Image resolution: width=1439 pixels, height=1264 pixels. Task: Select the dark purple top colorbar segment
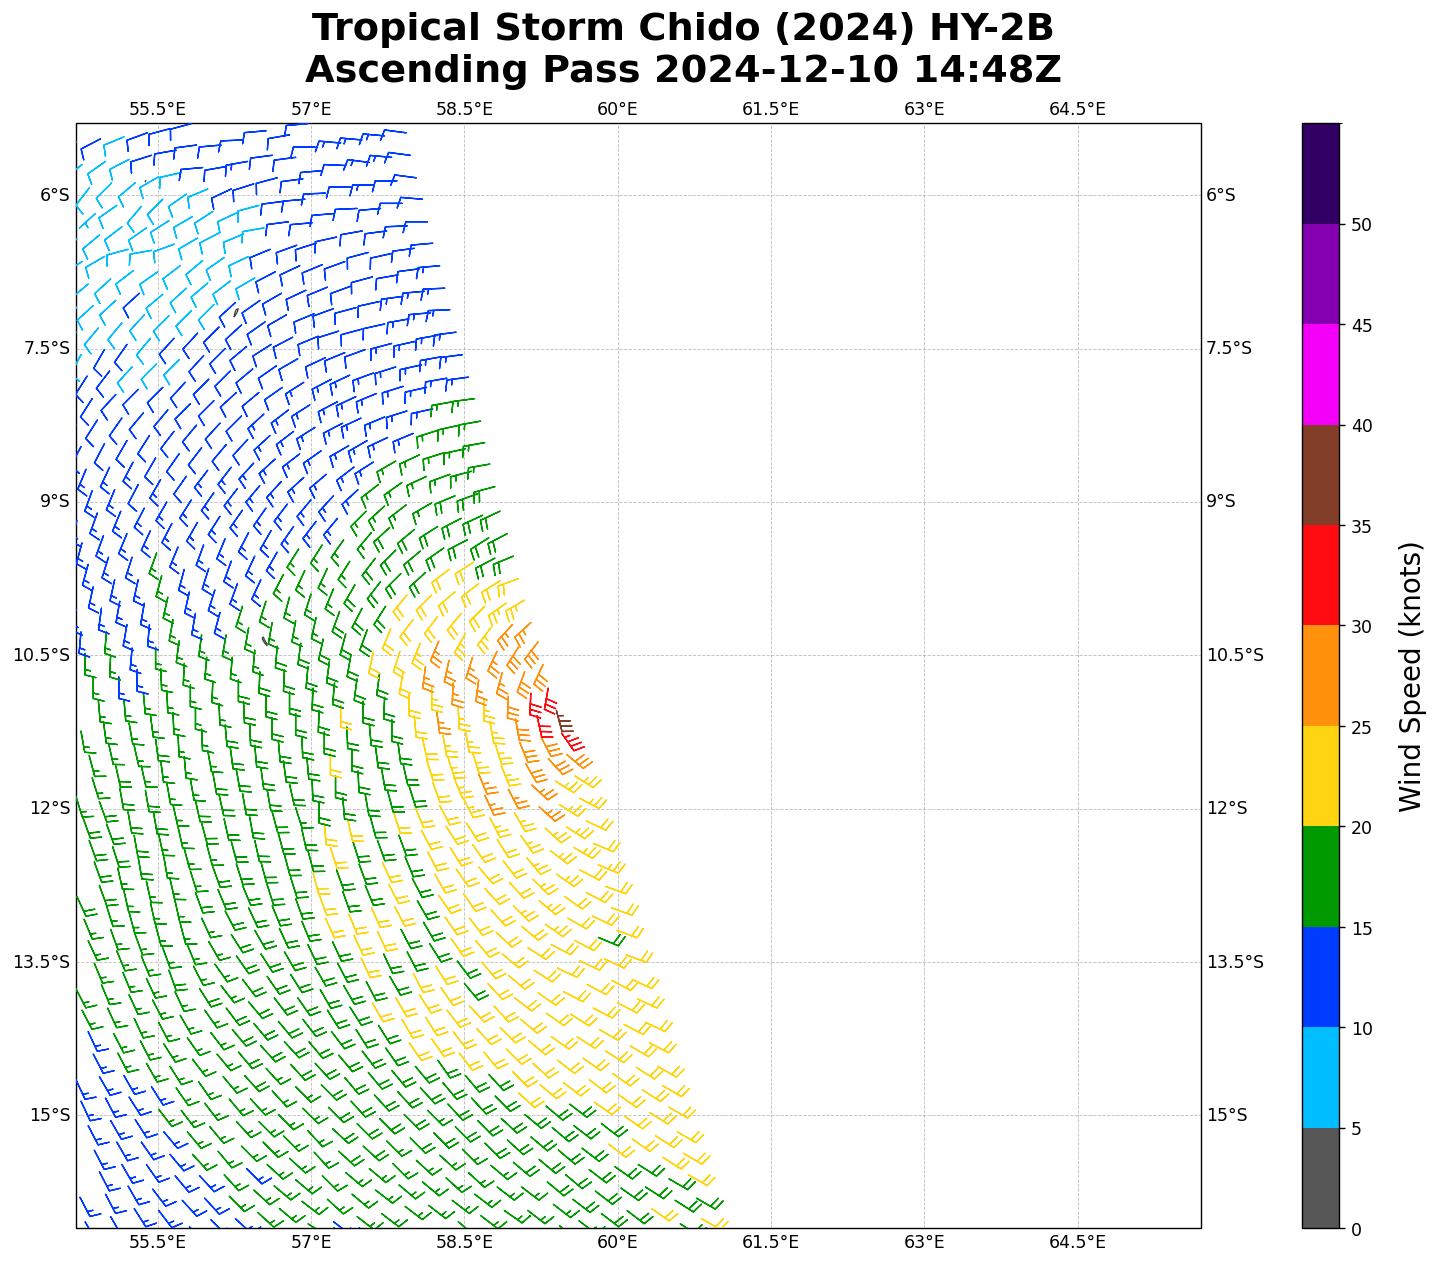click(1320, 173)
